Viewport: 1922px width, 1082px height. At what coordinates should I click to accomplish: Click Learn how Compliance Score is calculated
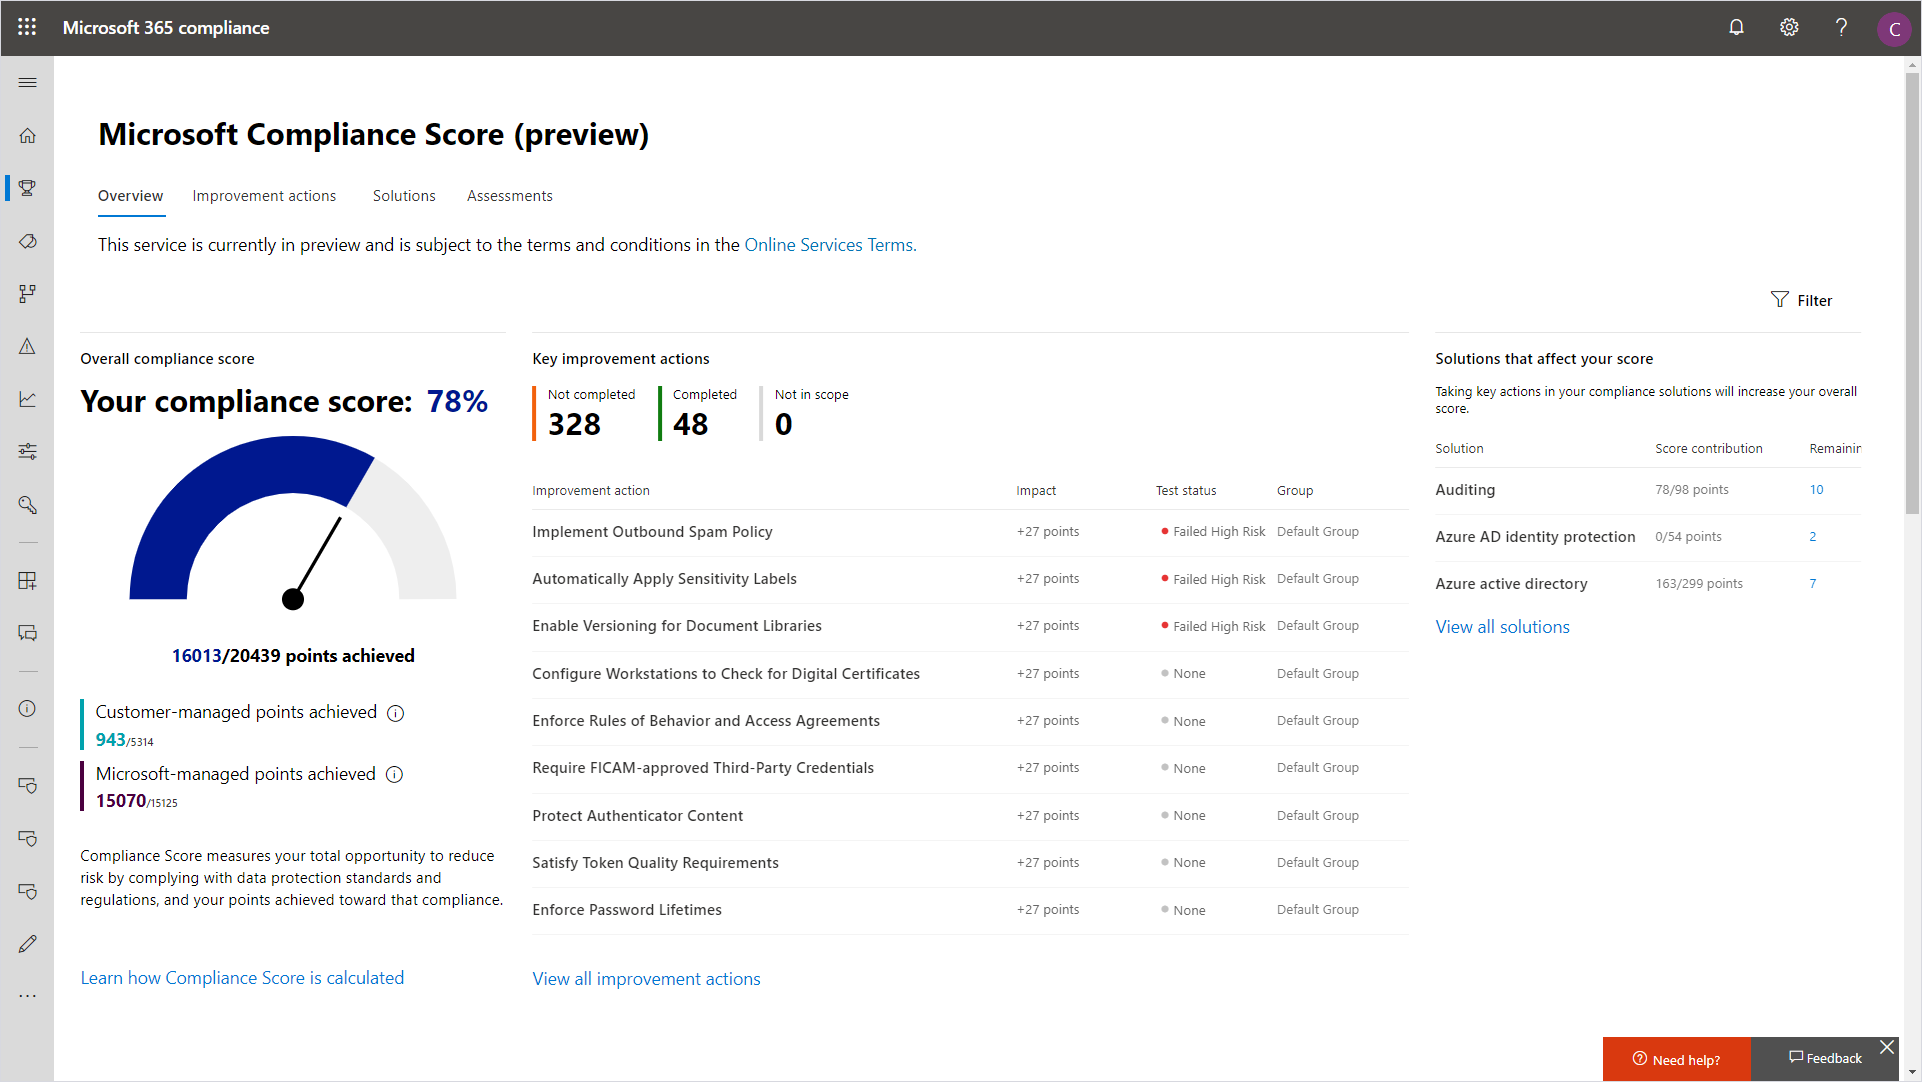pyautogui.click(x=243, y=976)
